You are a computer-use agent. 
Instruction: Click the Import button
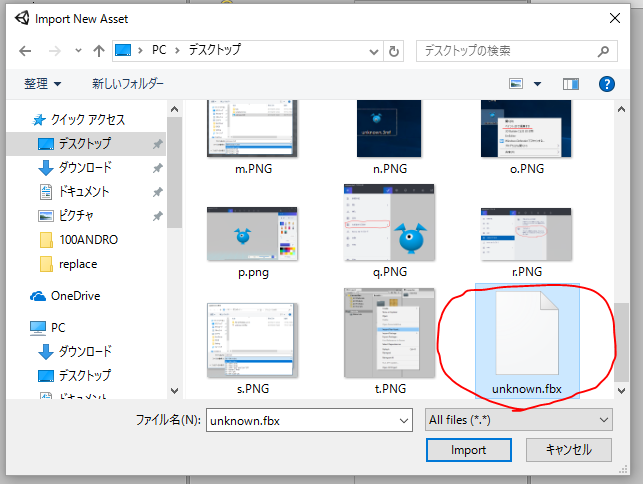coord(469,450)
